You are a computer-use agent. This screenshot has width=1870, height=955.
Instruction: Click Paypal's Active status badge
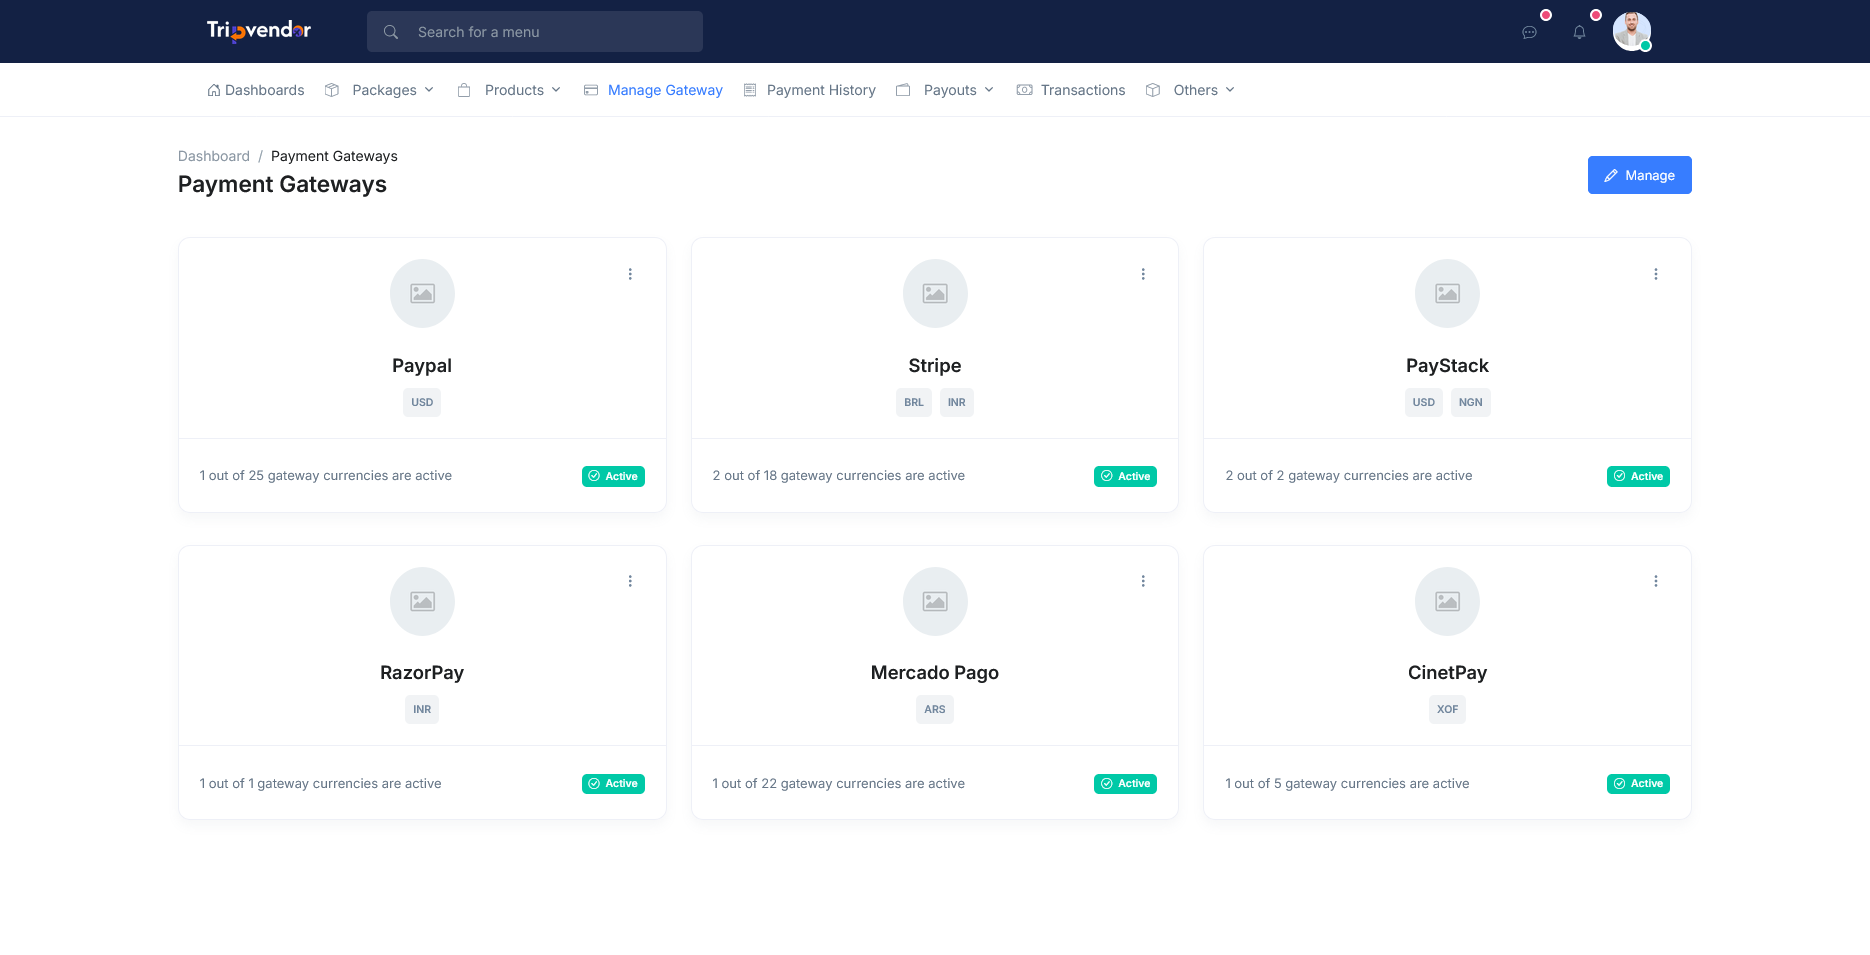point(613,476)
